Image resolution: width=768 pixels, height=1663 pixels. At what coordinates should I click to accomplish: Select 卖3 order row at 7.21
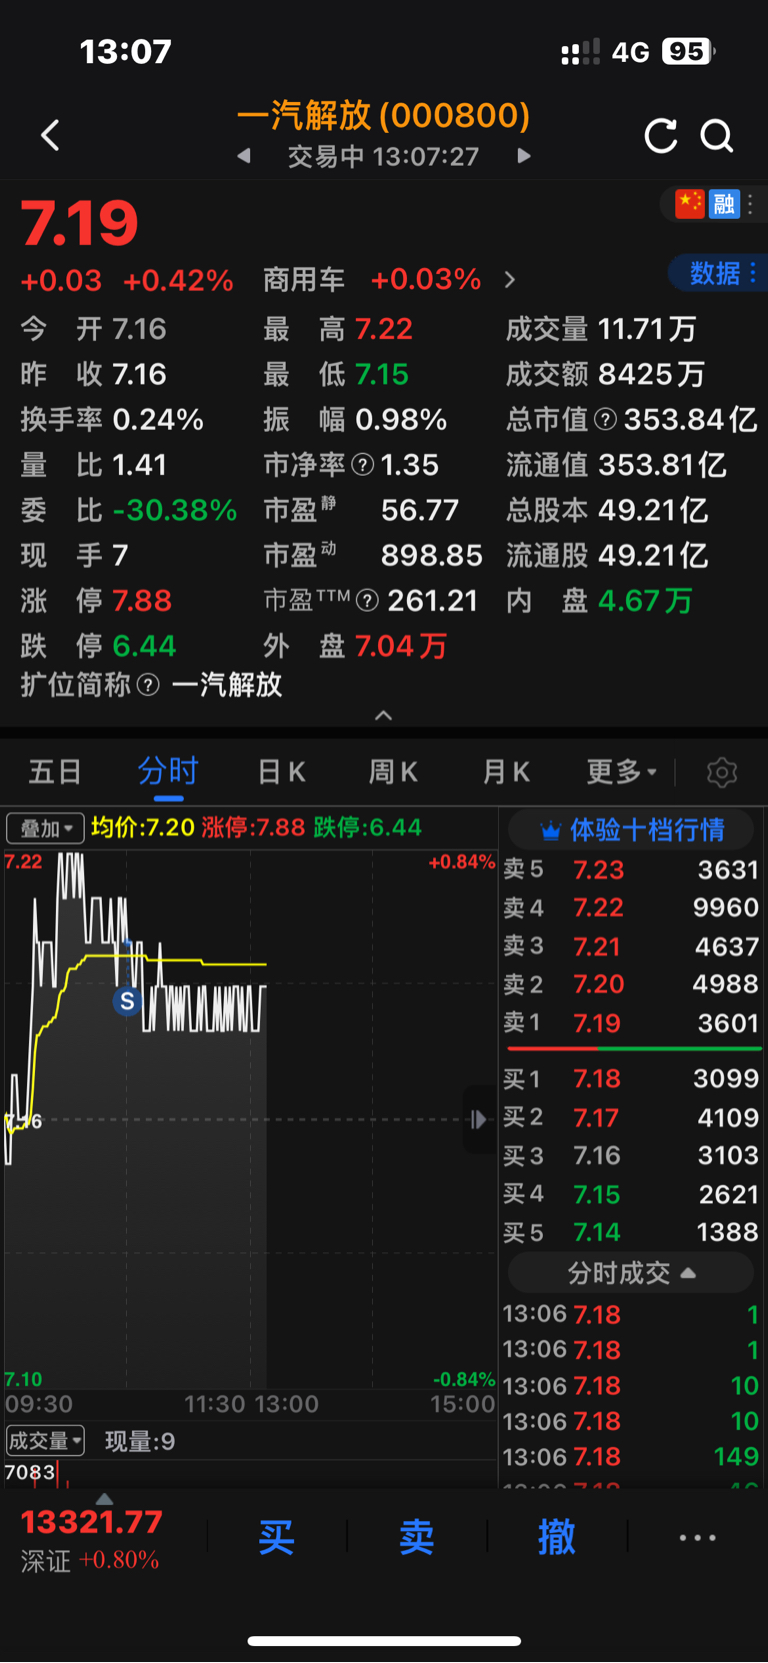[631, 947]
